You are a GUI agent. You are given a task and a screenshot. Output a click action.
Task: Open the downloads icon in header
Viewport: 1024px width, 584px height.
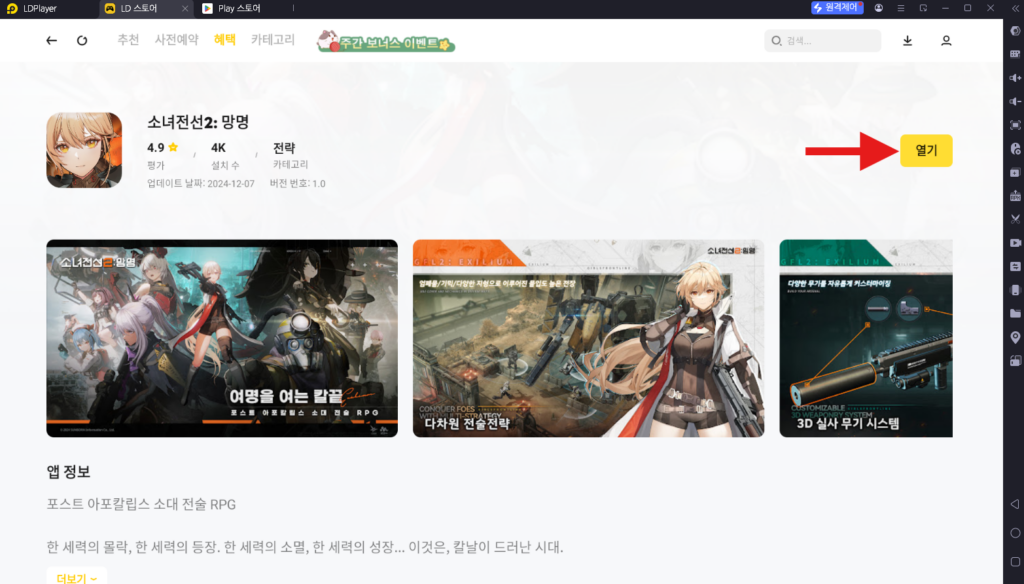click(907, 41)
